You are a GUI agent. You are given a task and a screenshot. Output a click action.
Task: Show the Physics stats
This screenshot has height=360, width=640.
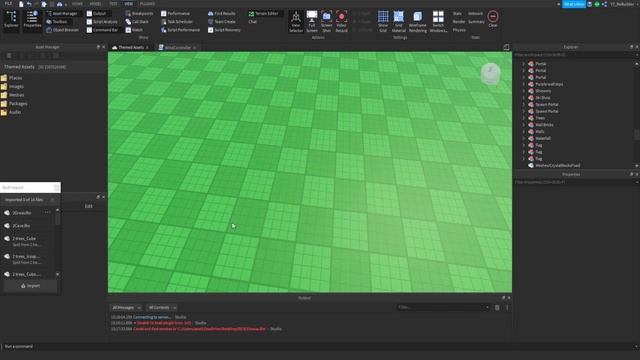[459, 30]
